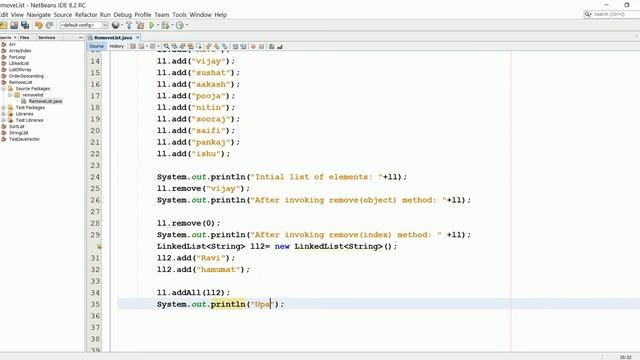Select RemoveList.java in the project tree

[45, 101]
